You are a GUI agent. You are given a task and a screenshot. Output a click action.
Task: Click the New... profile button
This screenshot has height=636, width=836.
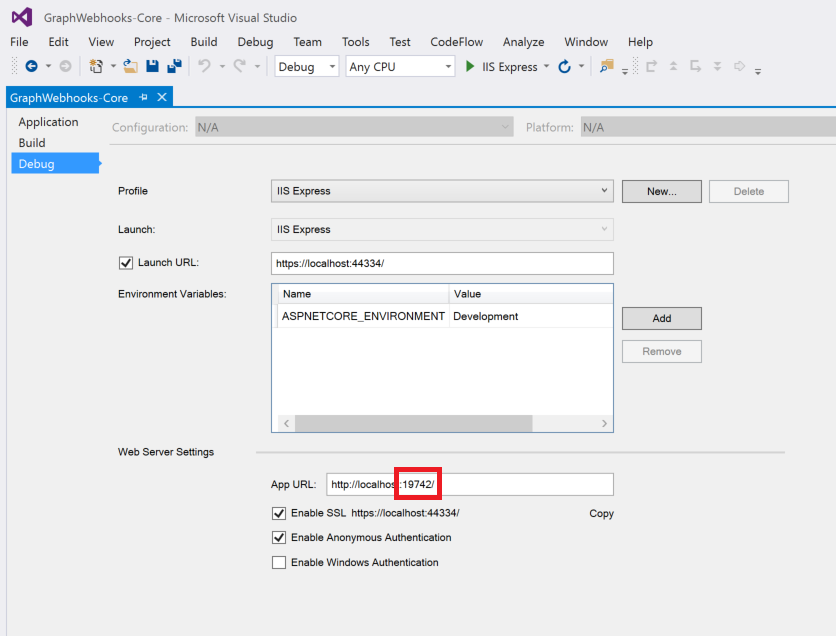click(662, 191)
